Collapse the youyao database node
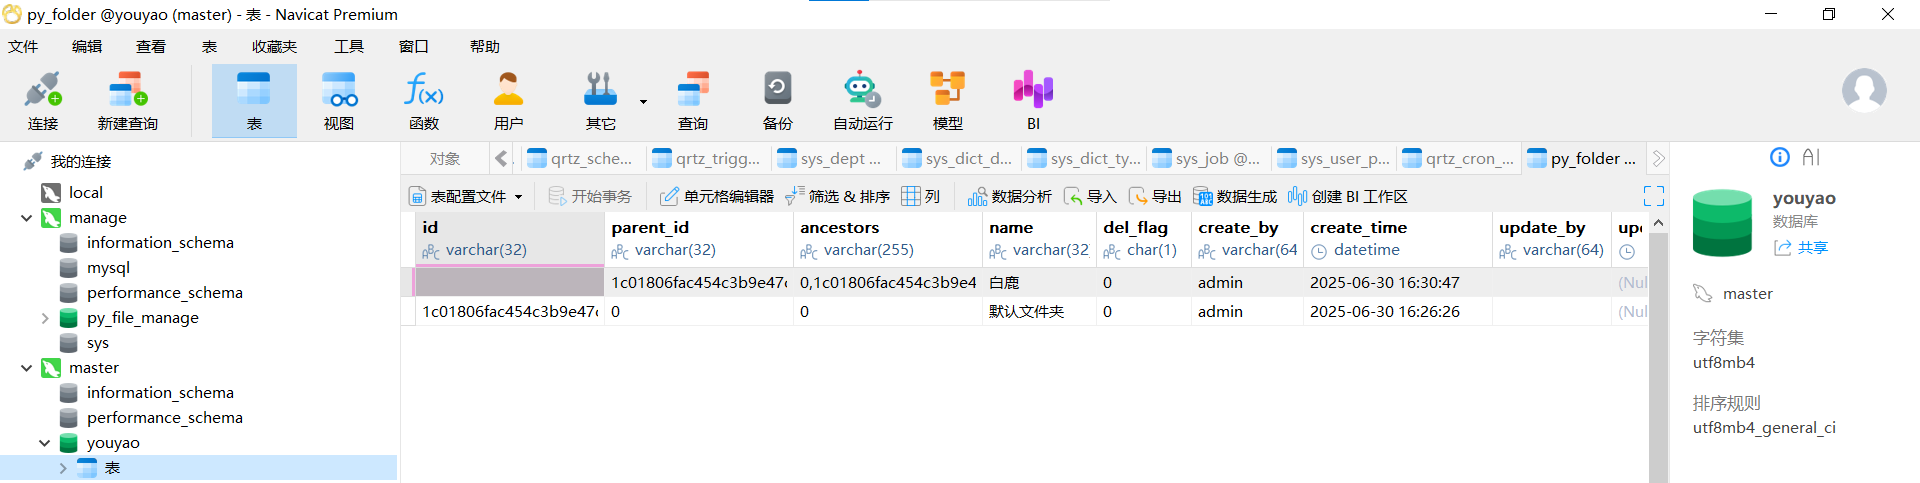1920x483 pixels. (45, 443)
